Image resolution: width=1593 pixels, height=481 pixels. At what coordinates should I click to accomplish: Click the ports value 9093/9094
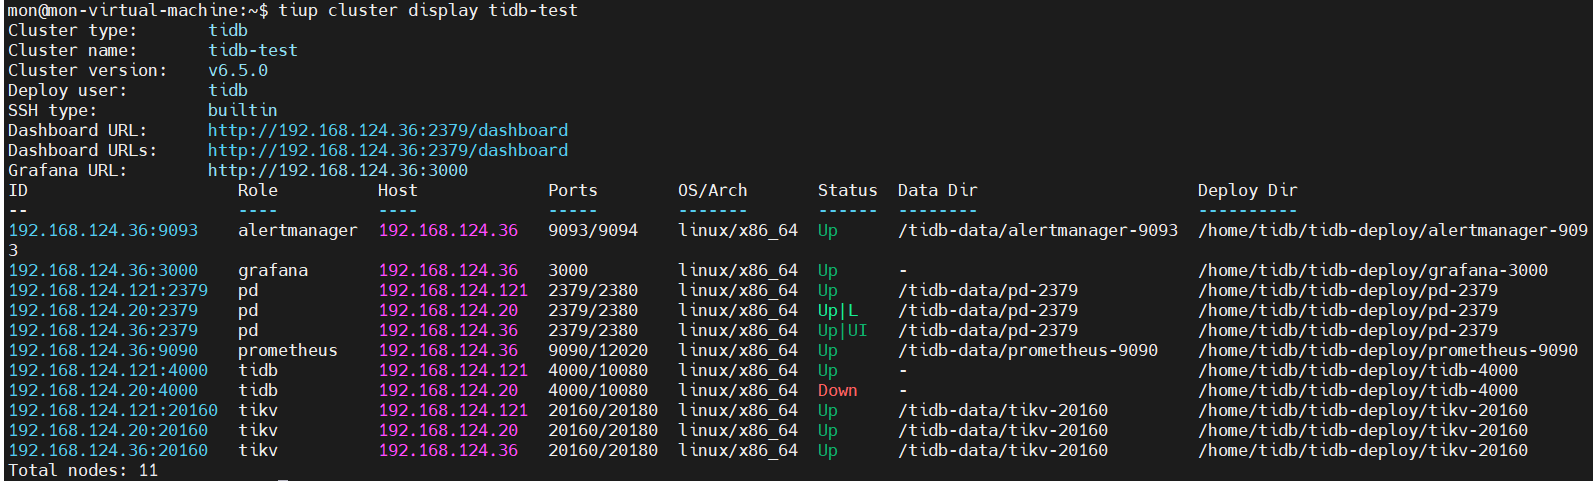[592, 230]
